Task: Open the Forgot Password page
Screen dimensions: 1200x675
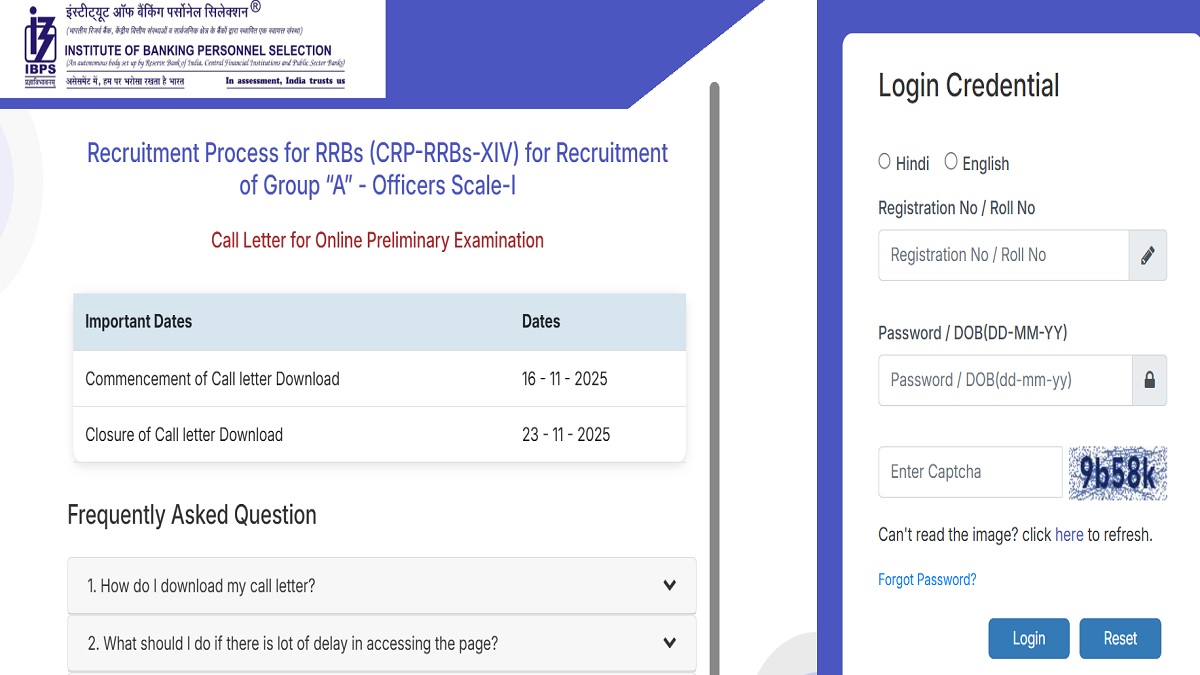Action: tap(927, 579)
